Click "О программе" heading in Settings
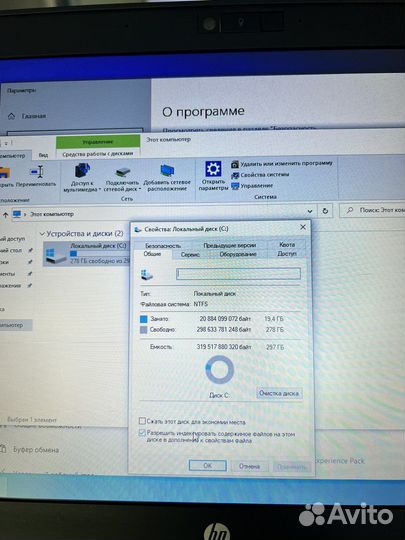Image resolution: width=405 pixels, height=540 pixels. tap(204, 112)
